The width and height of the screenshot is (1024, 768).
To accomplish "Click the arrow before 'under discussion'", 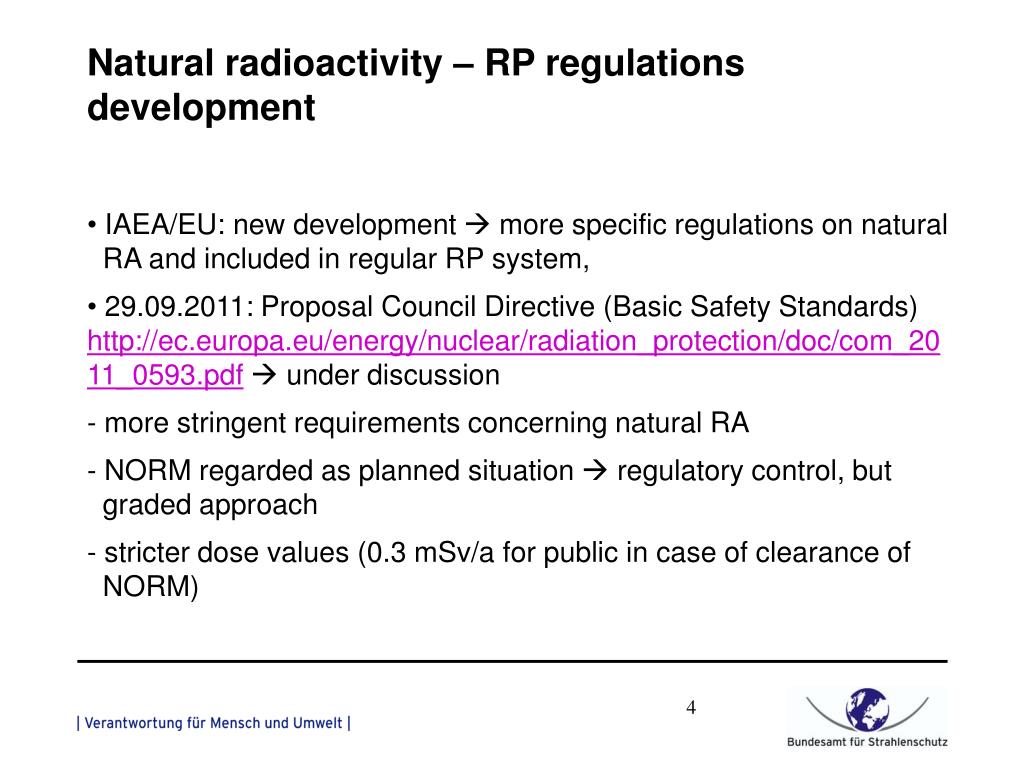I will pyautogui.click(x=264, y=376).
